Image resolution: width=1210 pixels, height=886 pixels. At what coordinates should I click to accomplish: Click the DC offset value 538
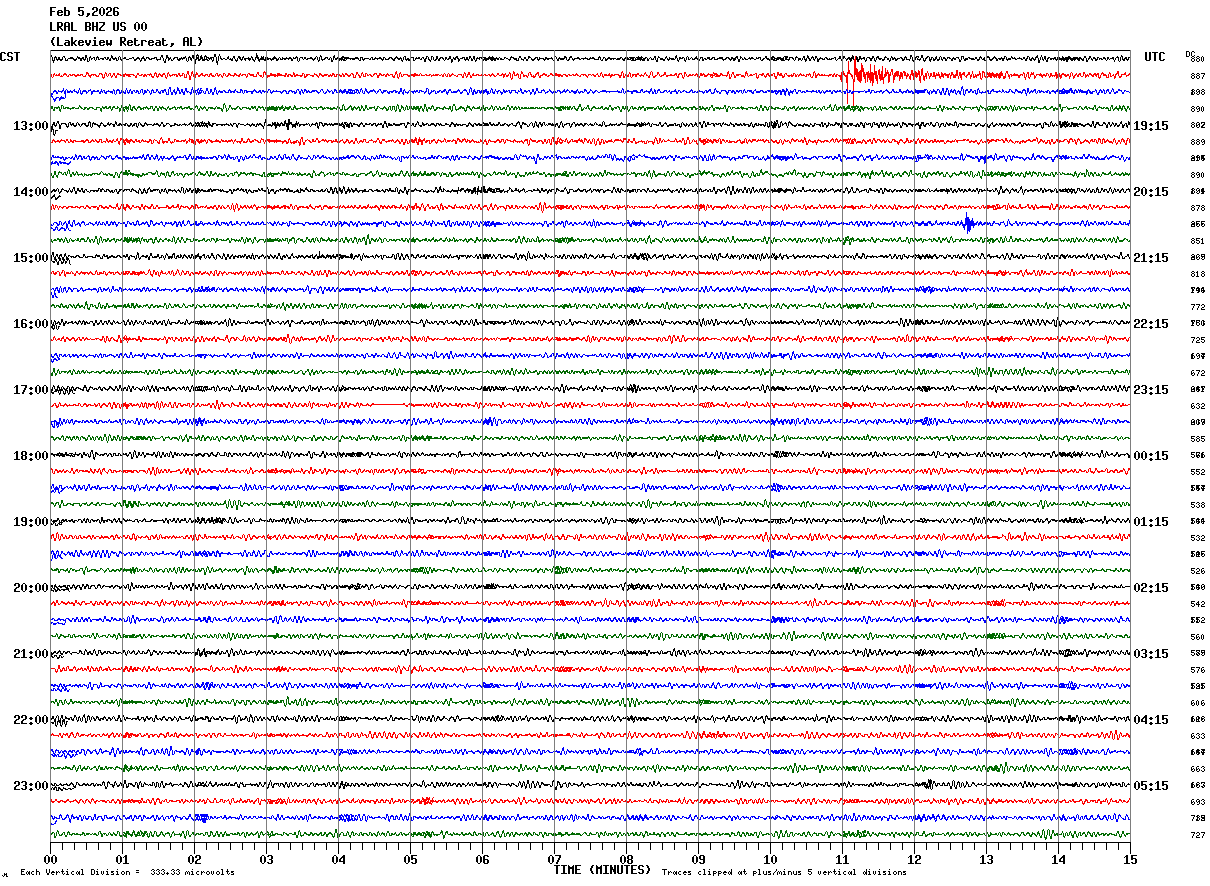(1197, 505)
